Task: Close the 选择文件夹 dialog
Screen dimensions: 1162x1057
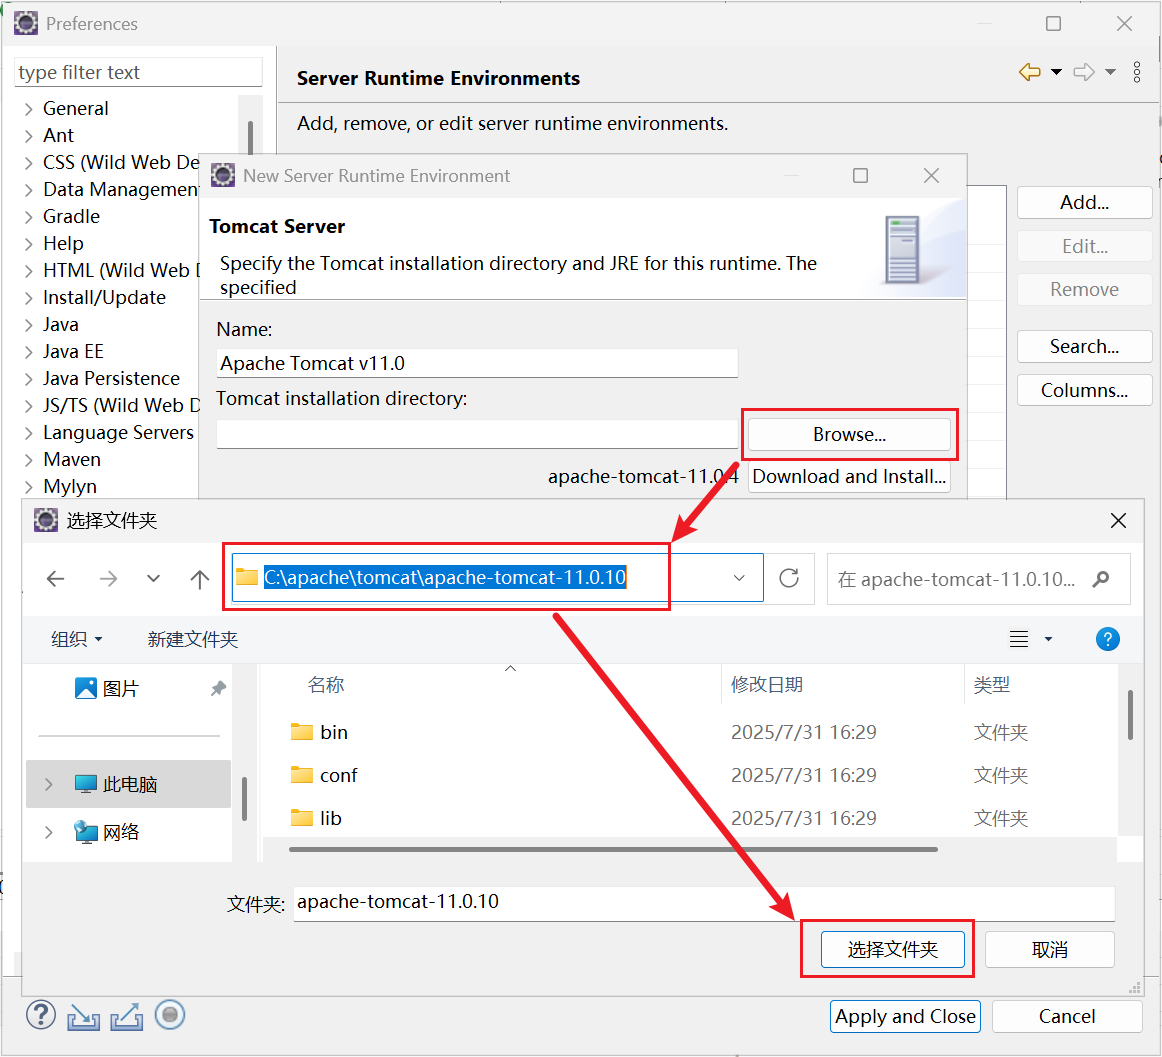Action: [x=1118, y=520]
